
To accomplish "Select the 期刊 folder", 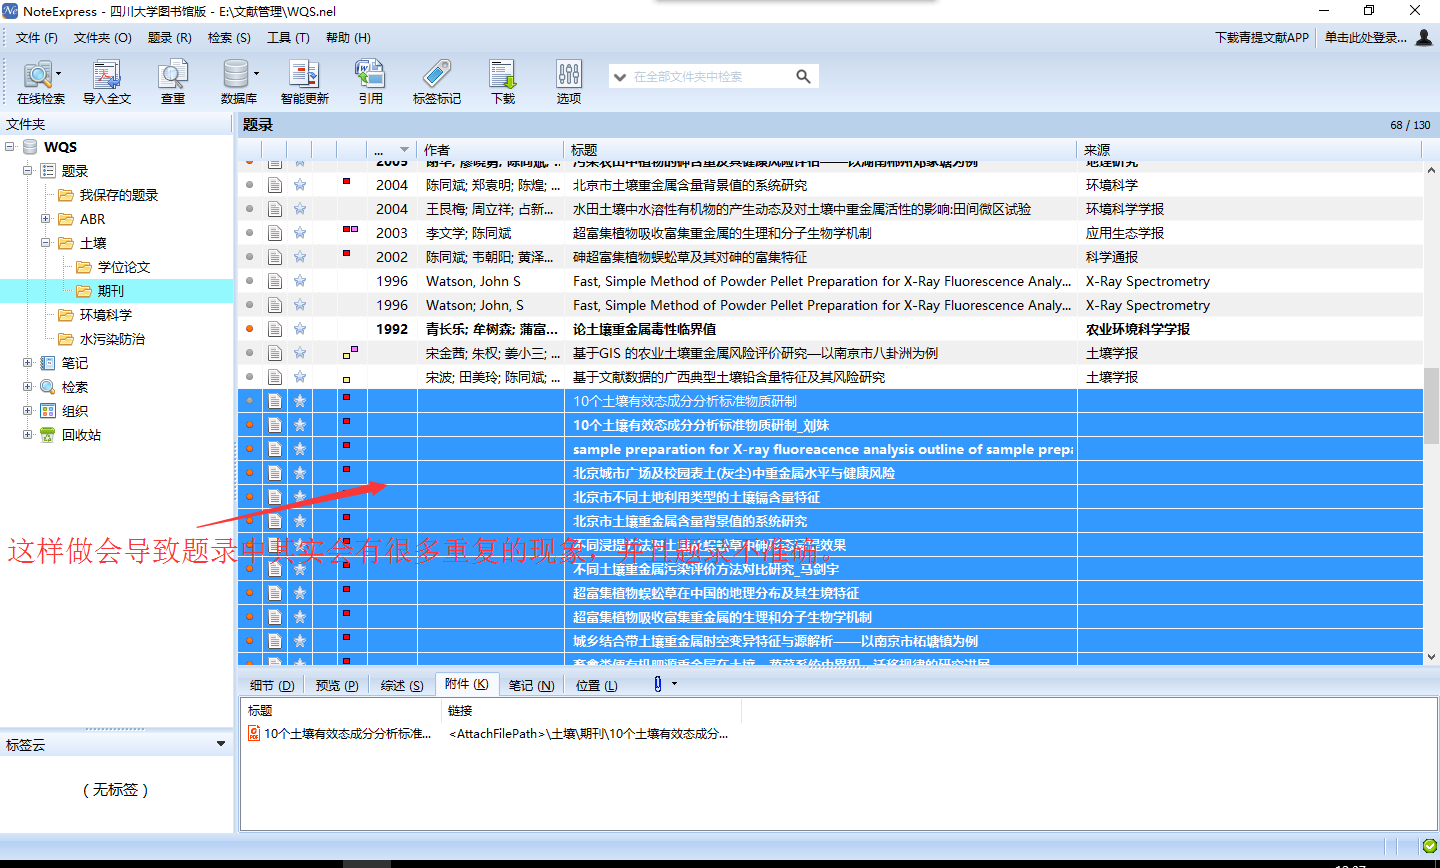I will coord(111,291).
